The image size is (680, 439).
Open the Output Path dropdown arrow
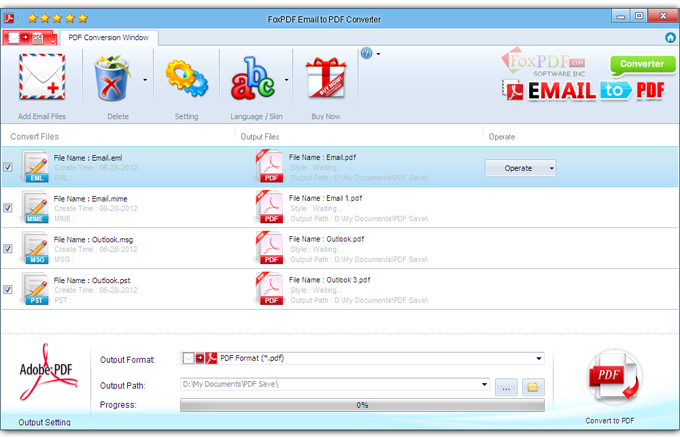point(484,384)
